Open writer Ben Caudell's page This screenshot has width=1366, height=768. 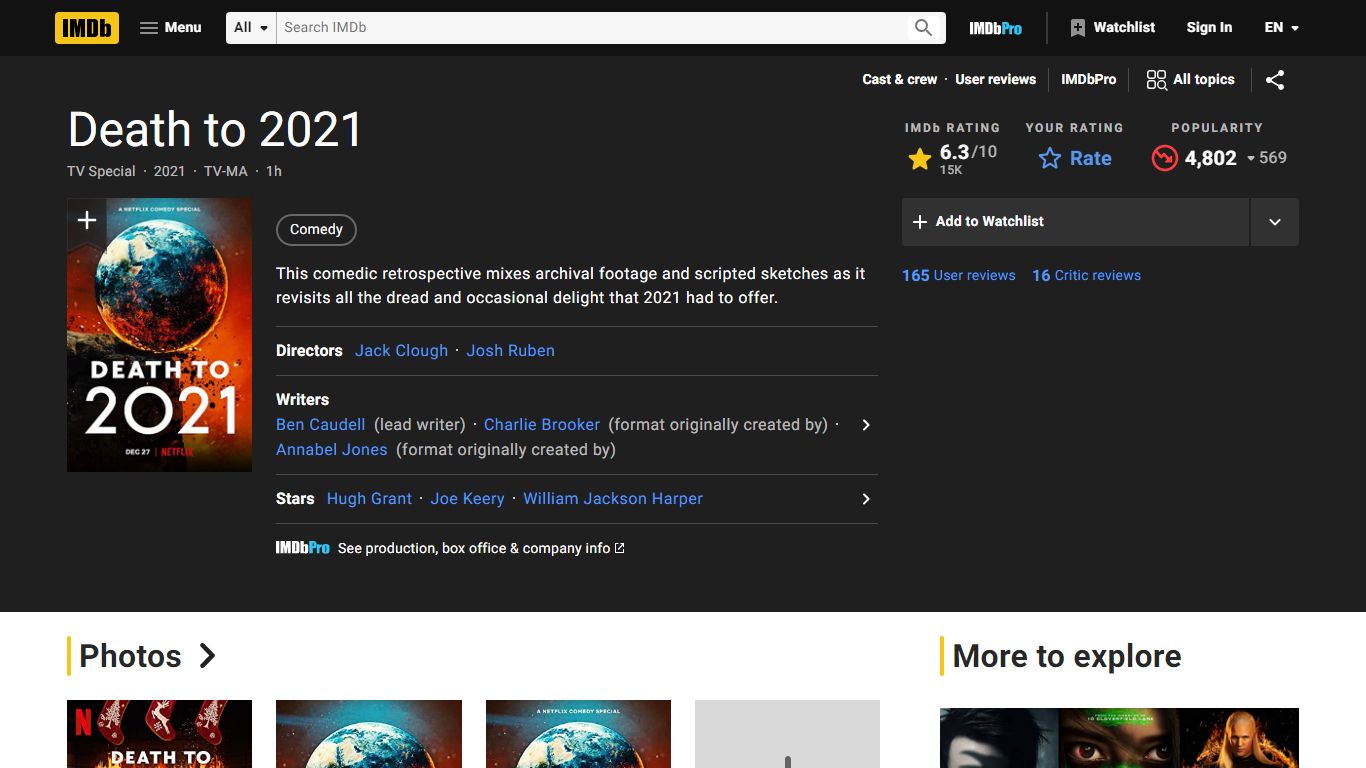(x=321, y=425)
